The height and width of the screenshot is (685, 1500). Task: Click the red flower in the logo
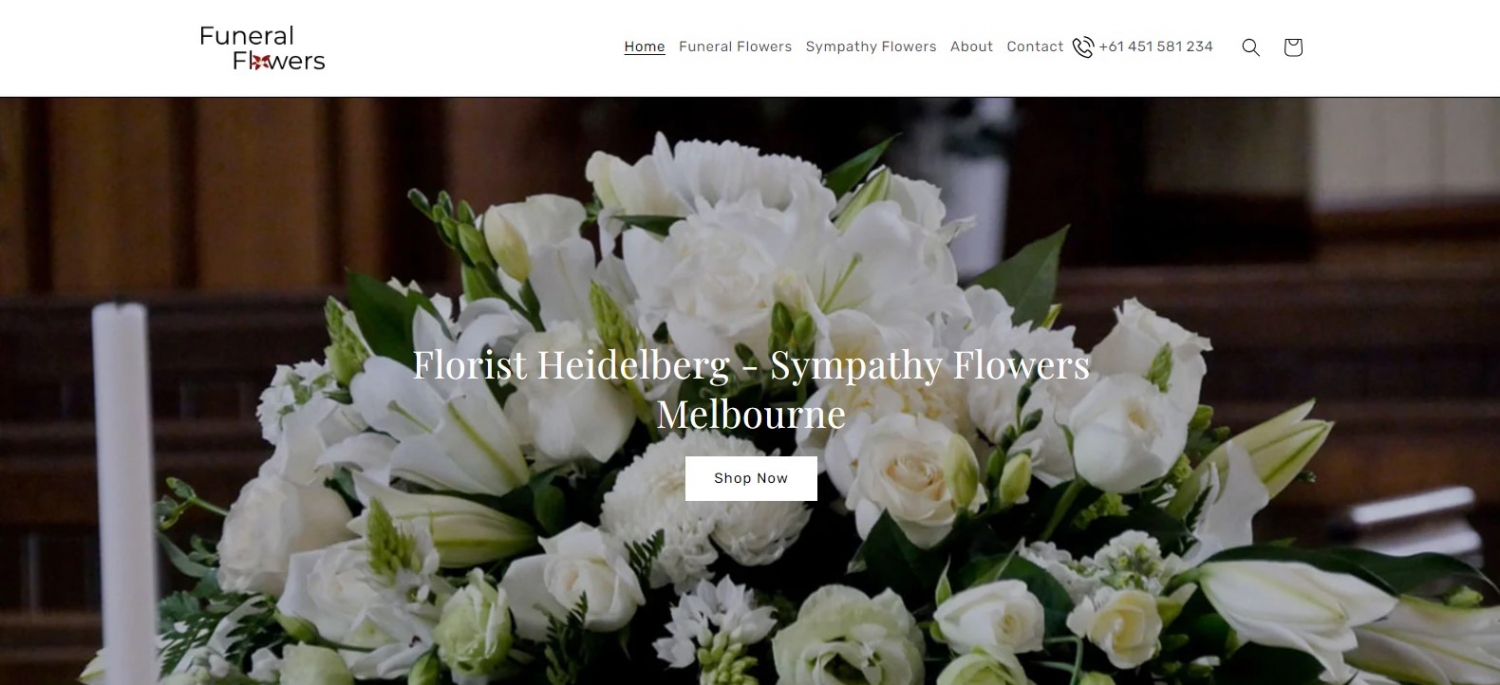pos(256,61)
